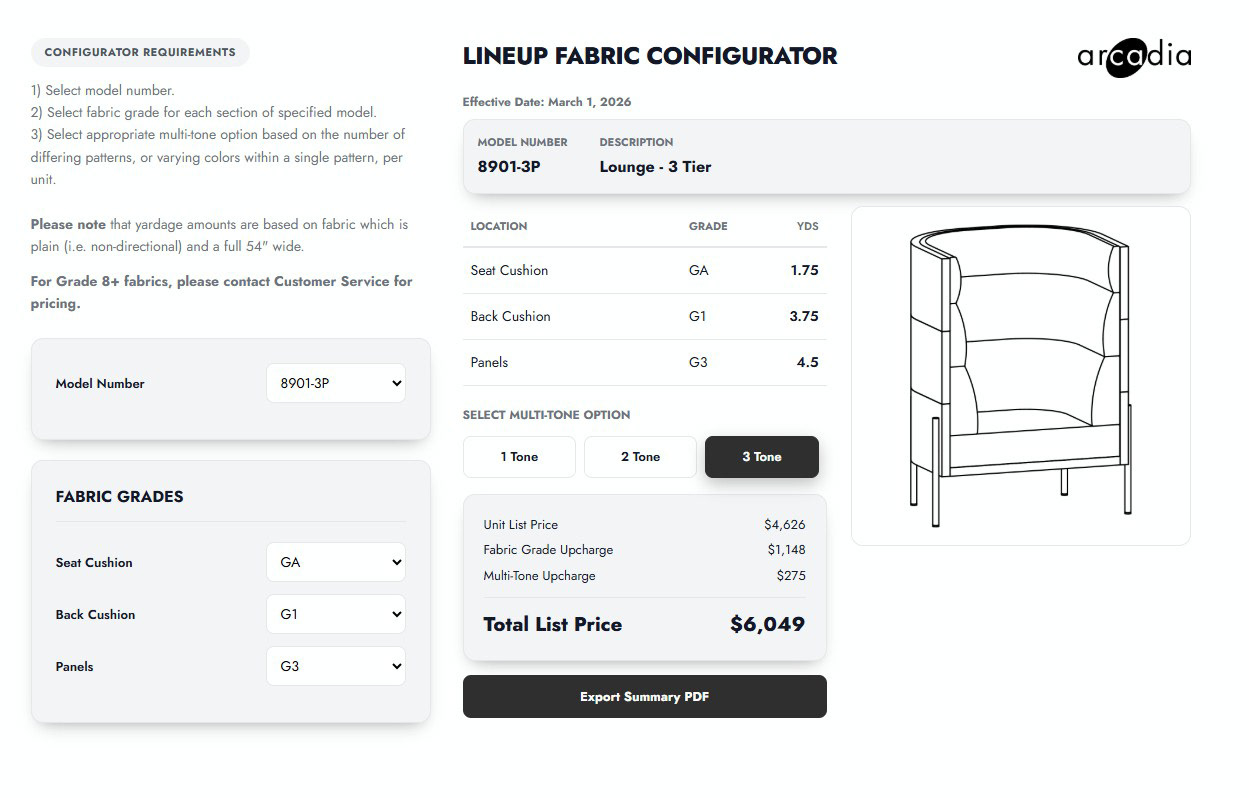This screenshot has height=798, width=1249.
Task: Click the Lineup Fabric Configurator title
Action: click(650, 56)
